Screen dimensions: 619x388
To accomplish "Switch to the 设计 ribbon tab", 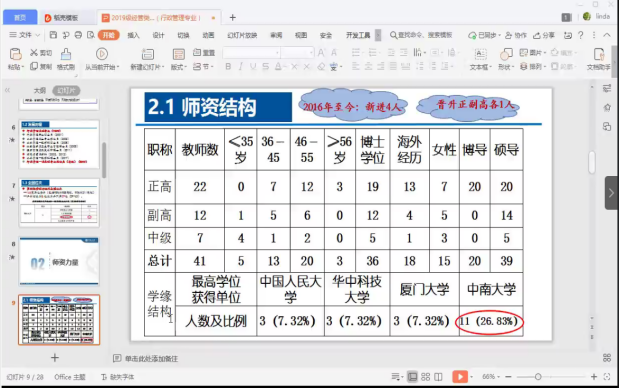I will pyautogui.click(x=158, y=35).
